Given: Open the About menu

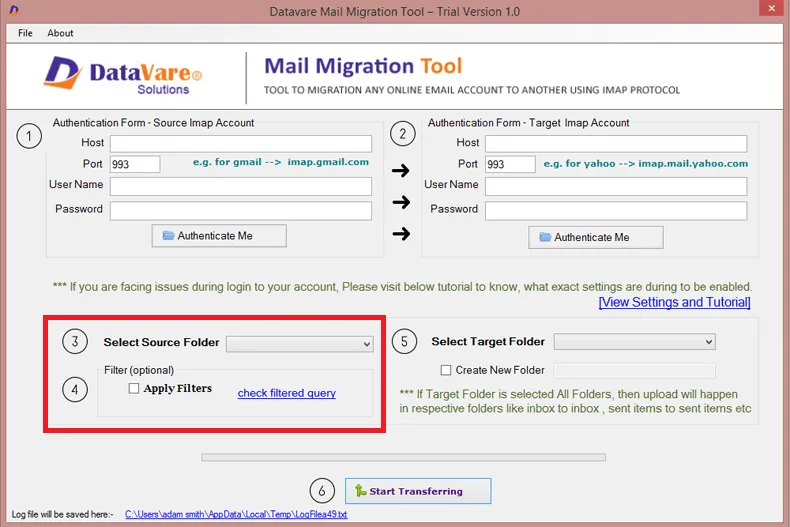Looking at the screenshot, I should pyautogui.click(x=60, y=33).
